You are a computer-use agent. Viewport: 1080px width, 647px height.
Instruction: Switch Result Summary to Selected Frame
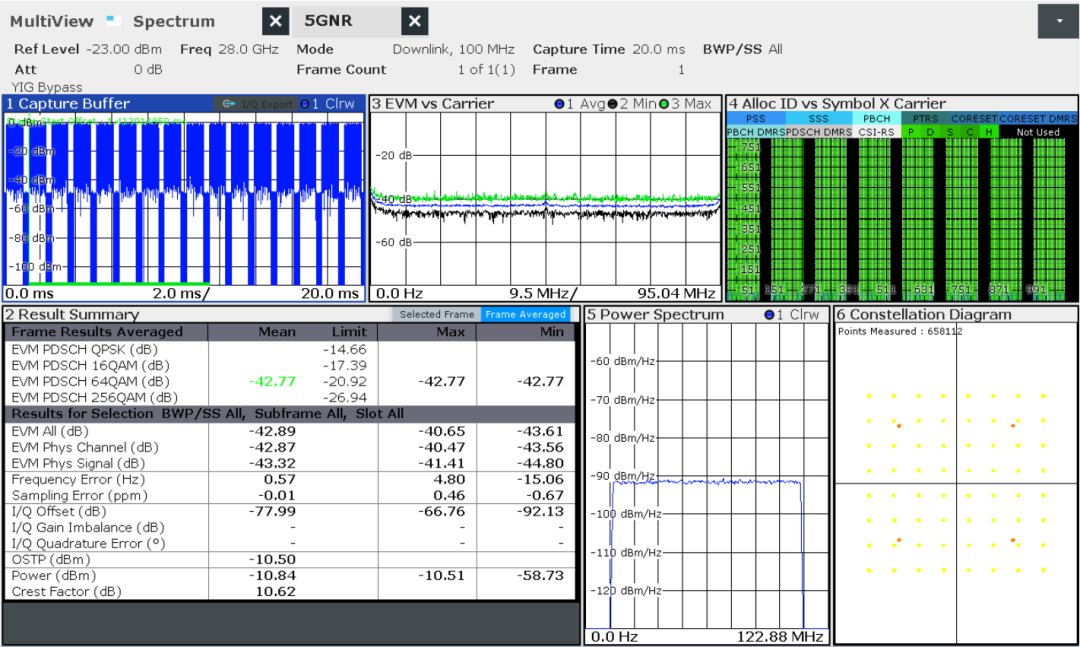click(x=437, y=314)
